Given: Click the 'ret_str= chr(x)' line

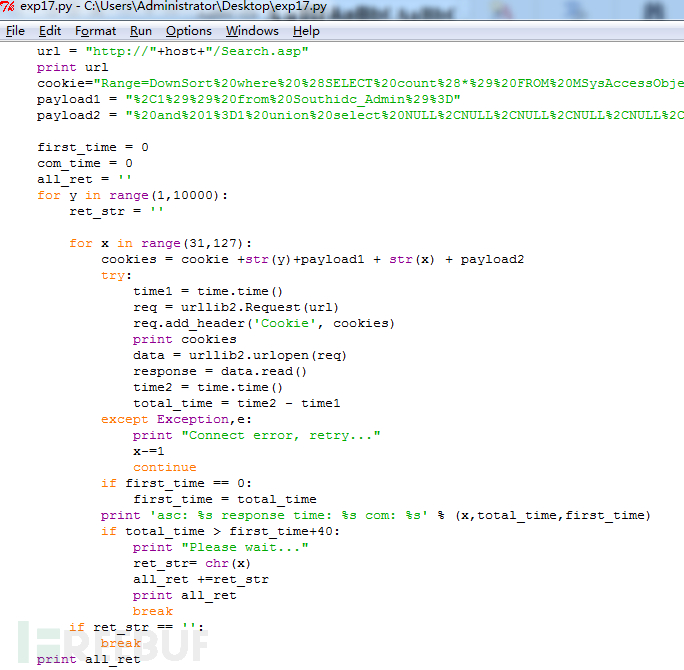Looking at the screenshot, I should click(192, 564).
